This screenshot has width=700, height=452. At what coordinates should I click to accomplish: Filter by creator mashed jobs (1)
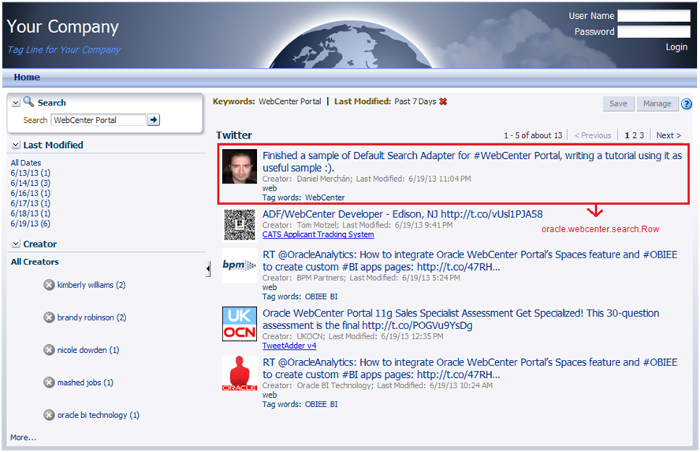85,382
